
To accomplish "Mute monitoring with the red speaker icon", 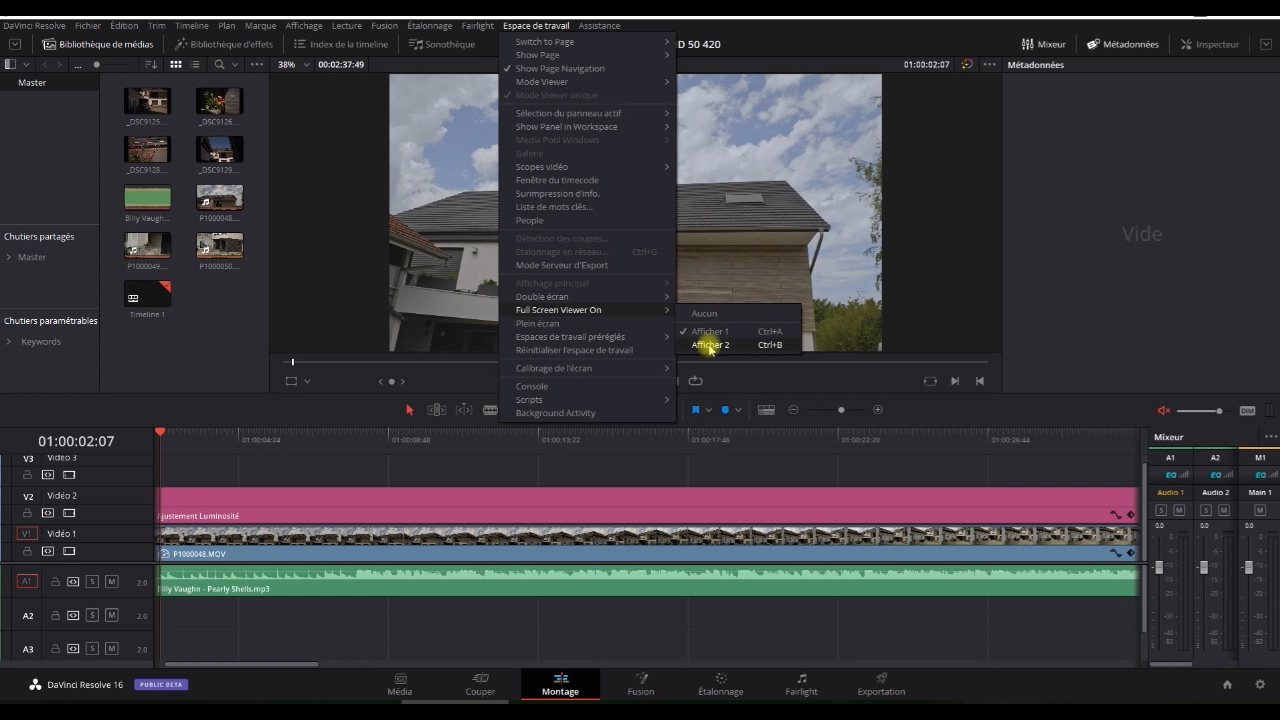I will (x=1164, y=411).
